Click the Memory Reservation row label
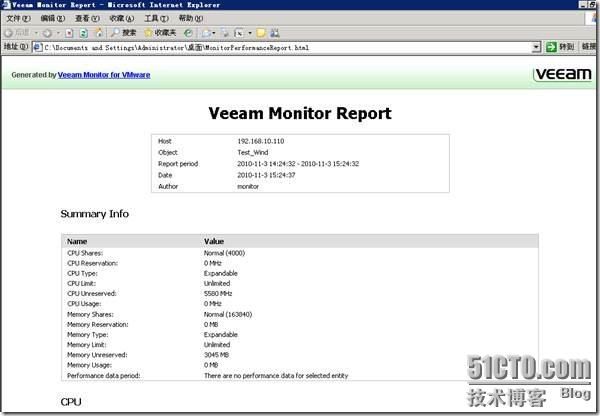Screen dimensions: 600x416 (98, 325)
